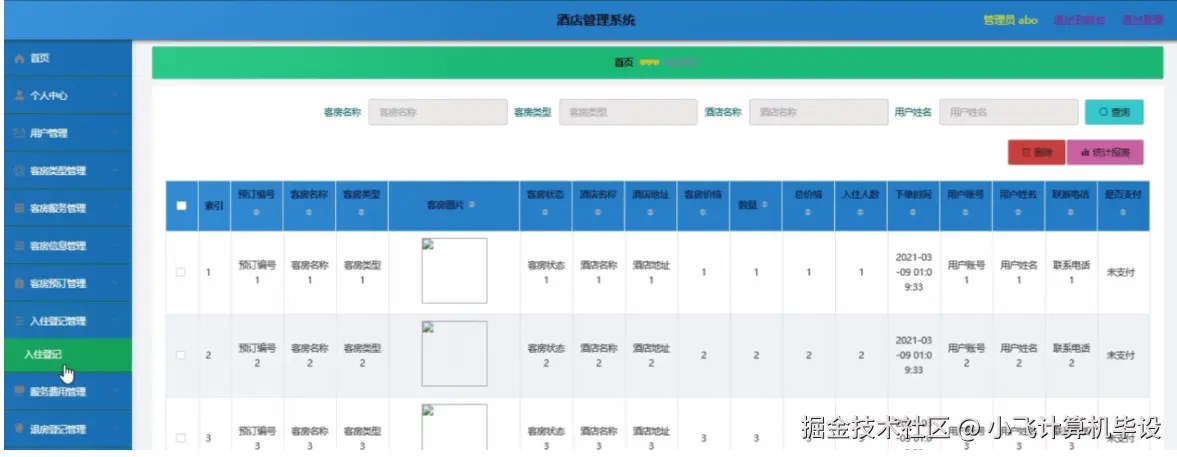
Task: Sort by 客房图片 column sort icon
Action: tap(472, 204)
